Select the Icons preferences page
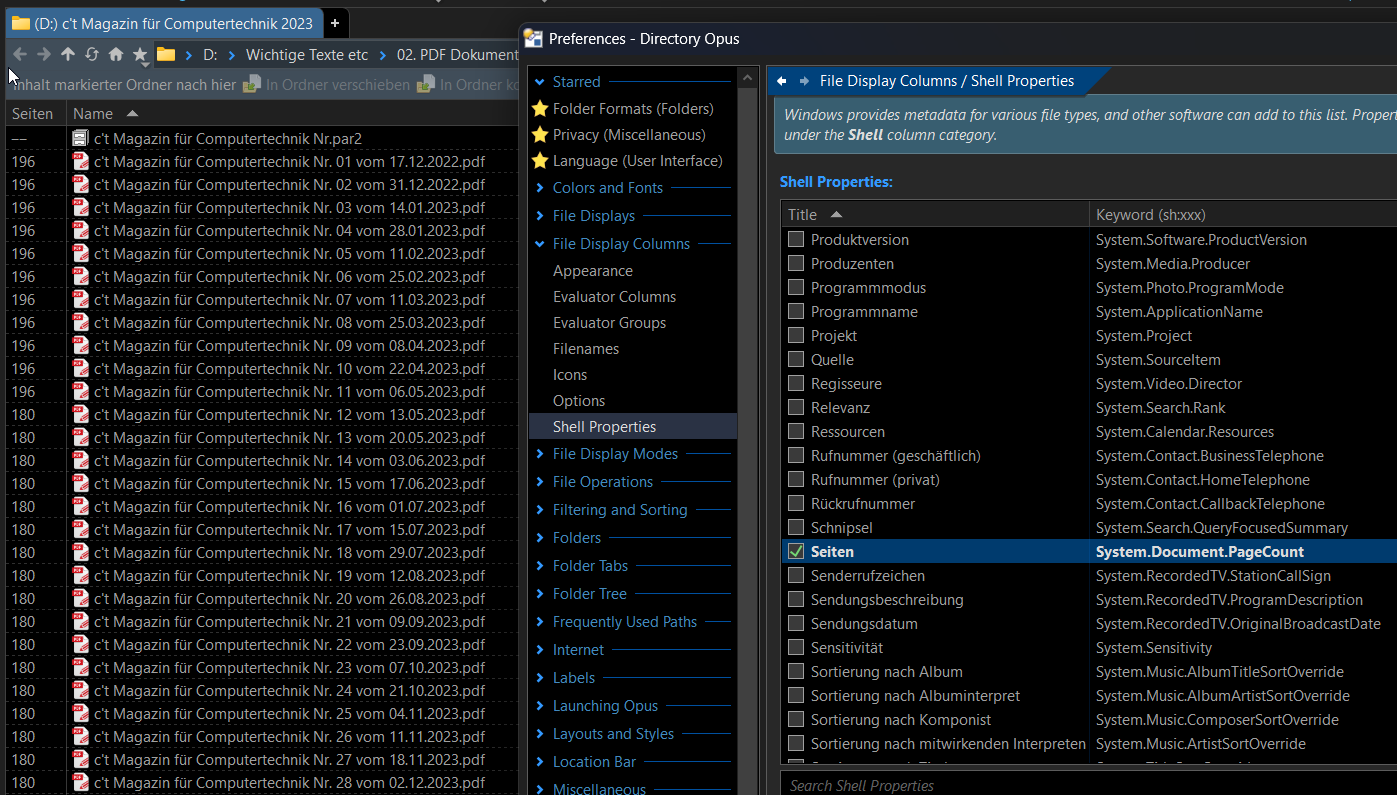Viewport: 1397px width, 795px height. [570, 375]
